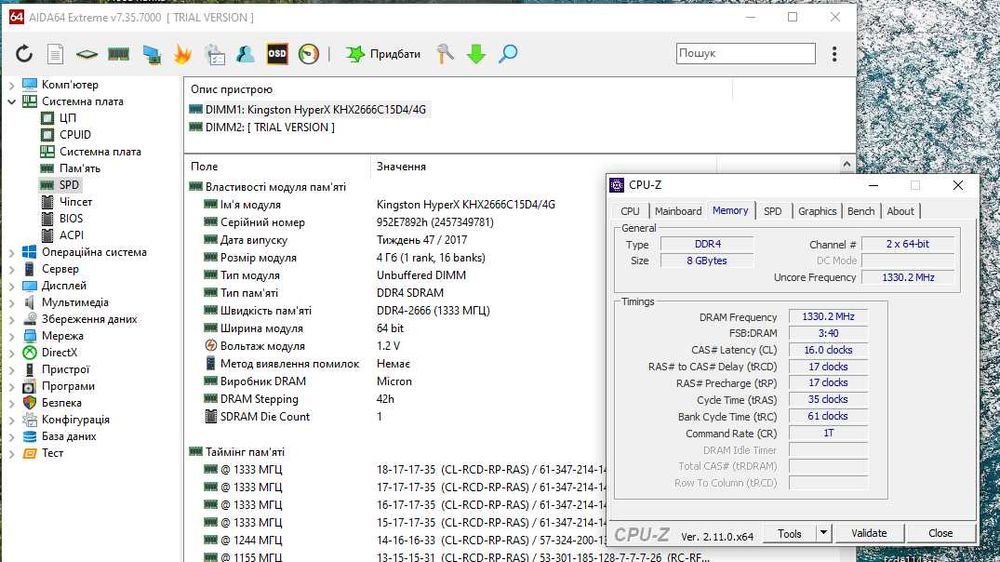Select CPUID in the tree
The height and width of the screenshot is (562, 1000).
tap(75, 135)
